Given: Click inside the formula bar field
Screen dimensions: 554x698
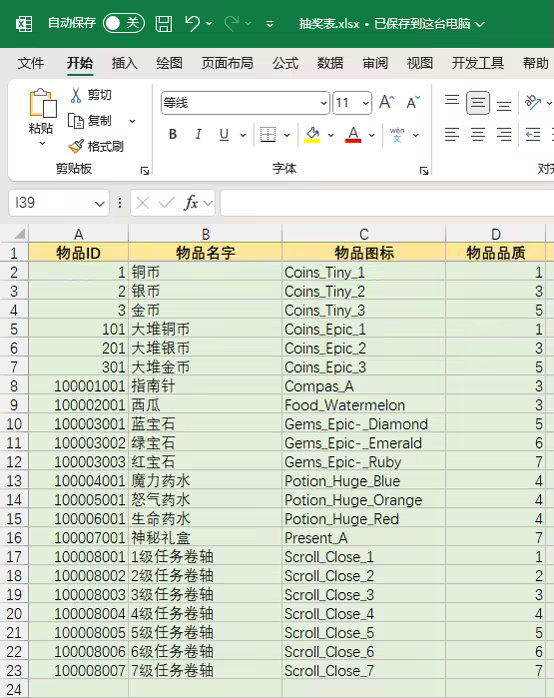Looking at the screenshot, I should coord(387,203).
